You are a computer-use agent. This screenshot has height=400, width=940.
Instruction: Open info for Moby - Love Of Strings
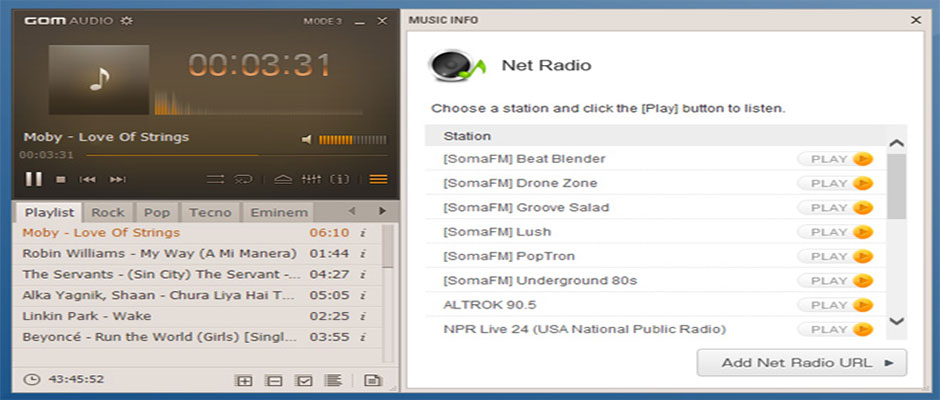coord(363,233)
